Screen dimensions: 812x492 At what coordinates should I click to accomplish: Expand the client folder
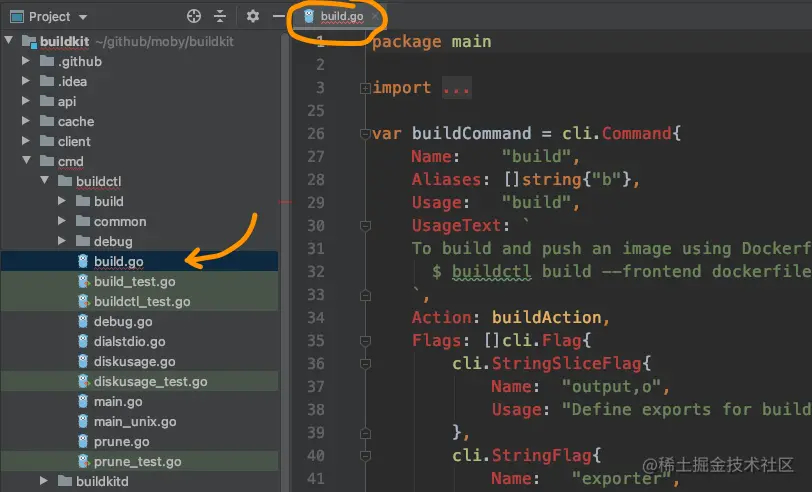(25, 141)
